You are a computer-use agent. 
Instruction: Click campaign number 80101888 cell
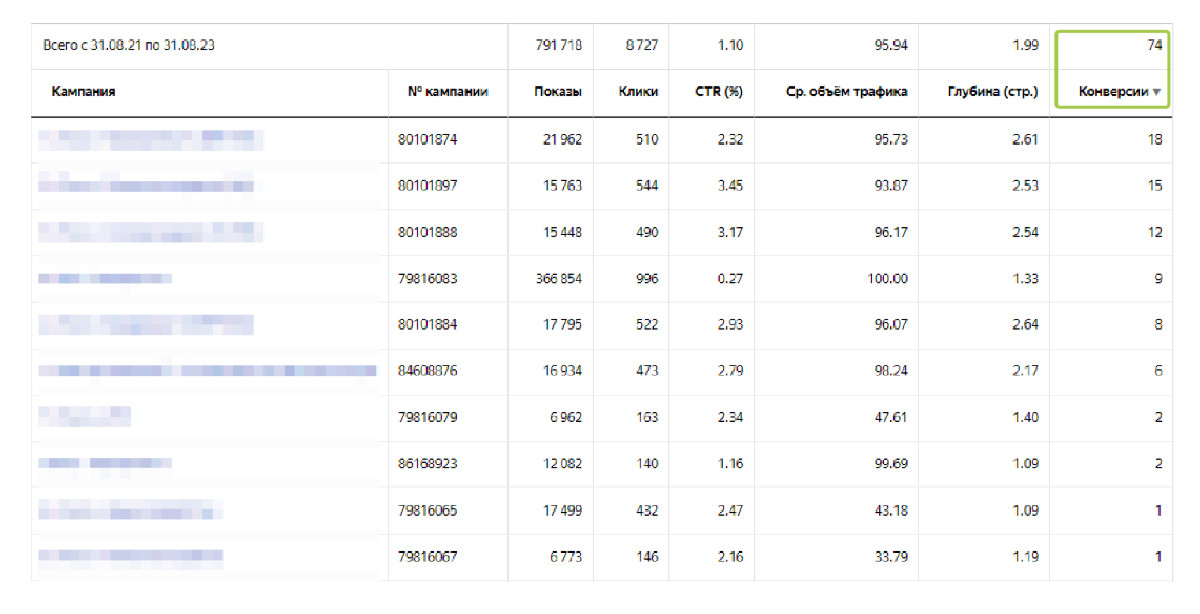tap(427, 232)
